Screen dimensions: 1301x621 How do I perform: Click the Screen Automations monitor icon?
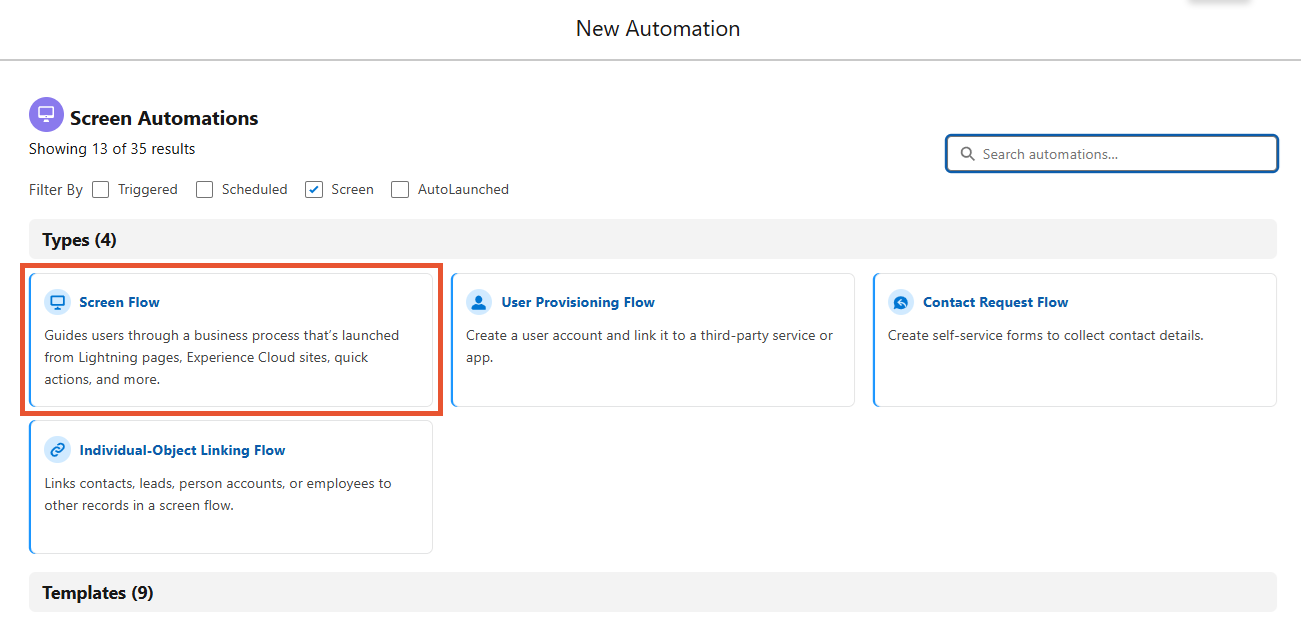tap(46, 115)
